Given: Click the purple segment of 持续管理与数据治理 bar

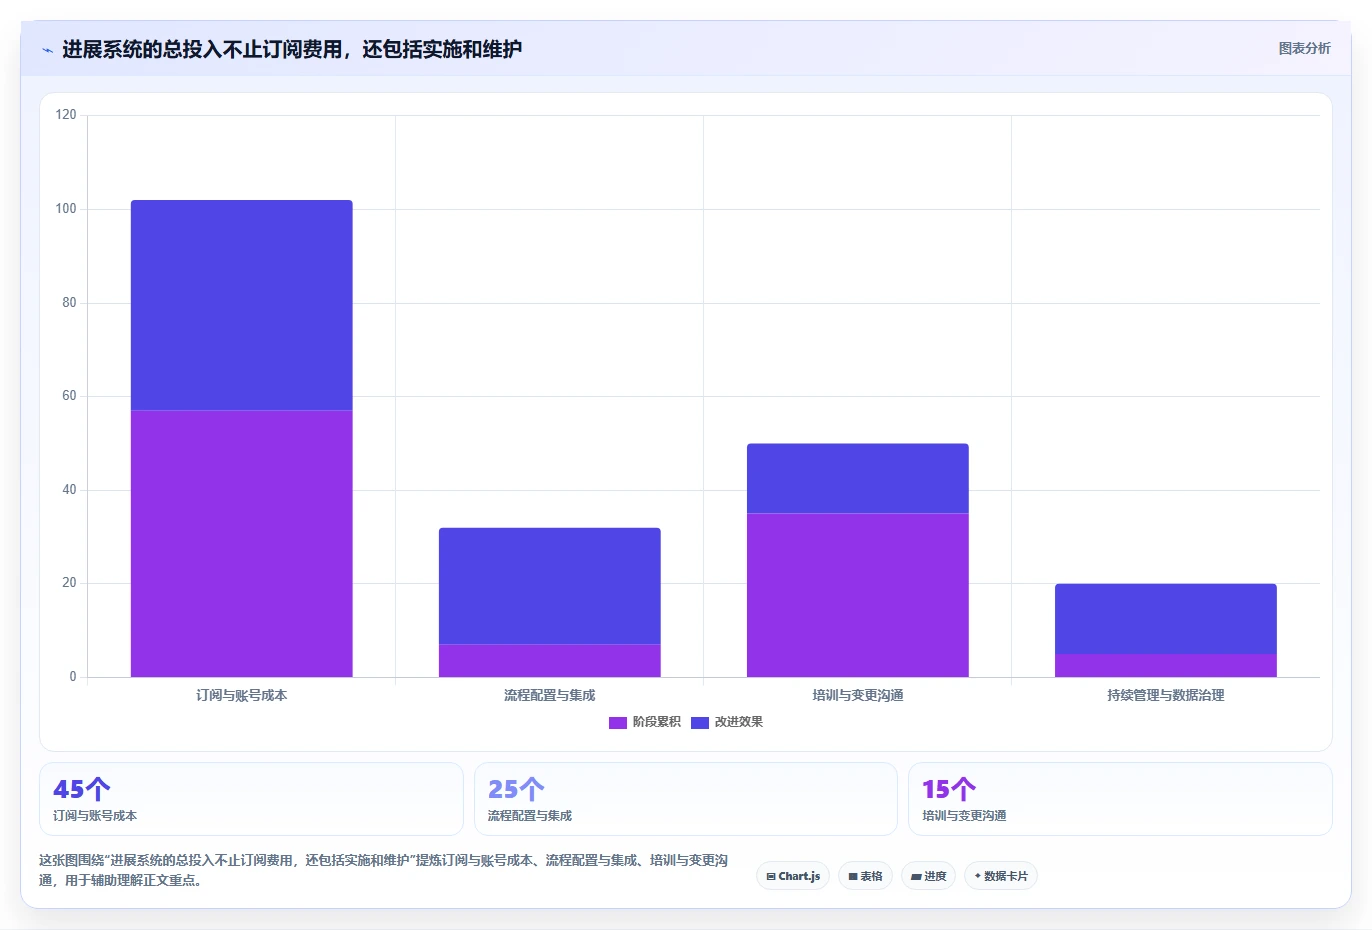Looking at the screenshot, I should tap(1166, 665).
